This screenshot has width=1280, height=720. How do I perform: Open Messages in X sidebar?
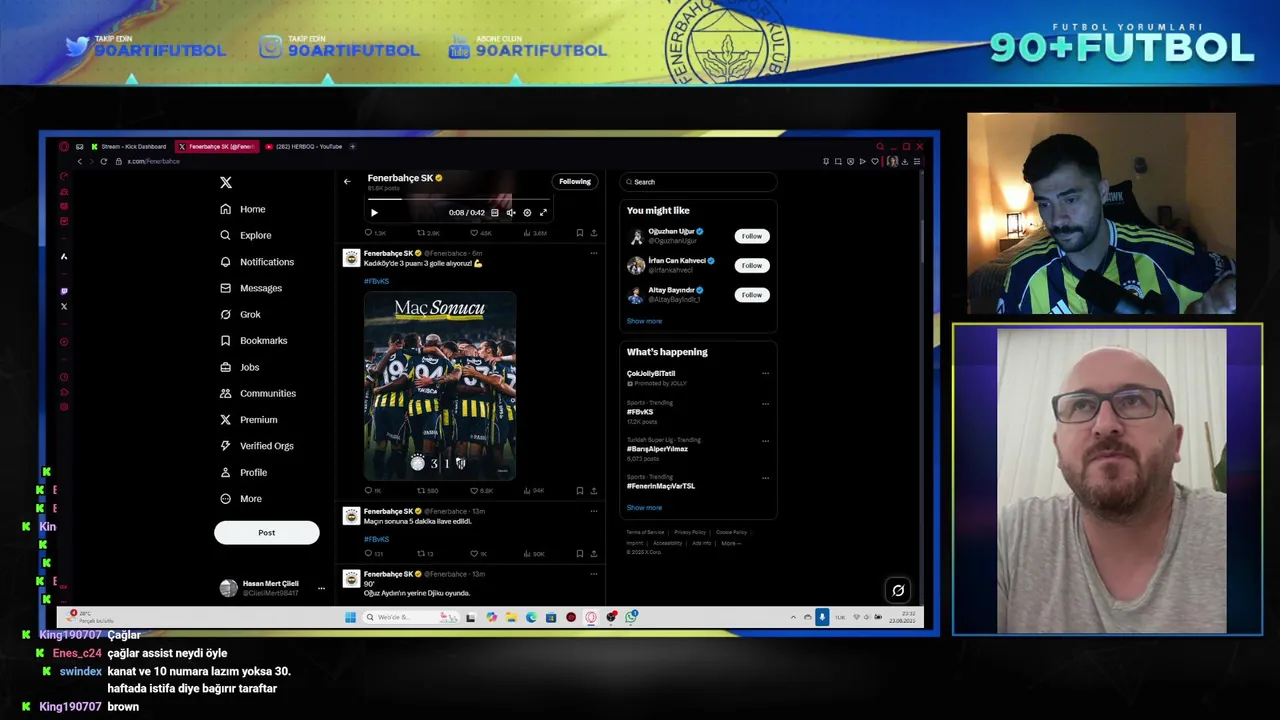tap(251, 288)
